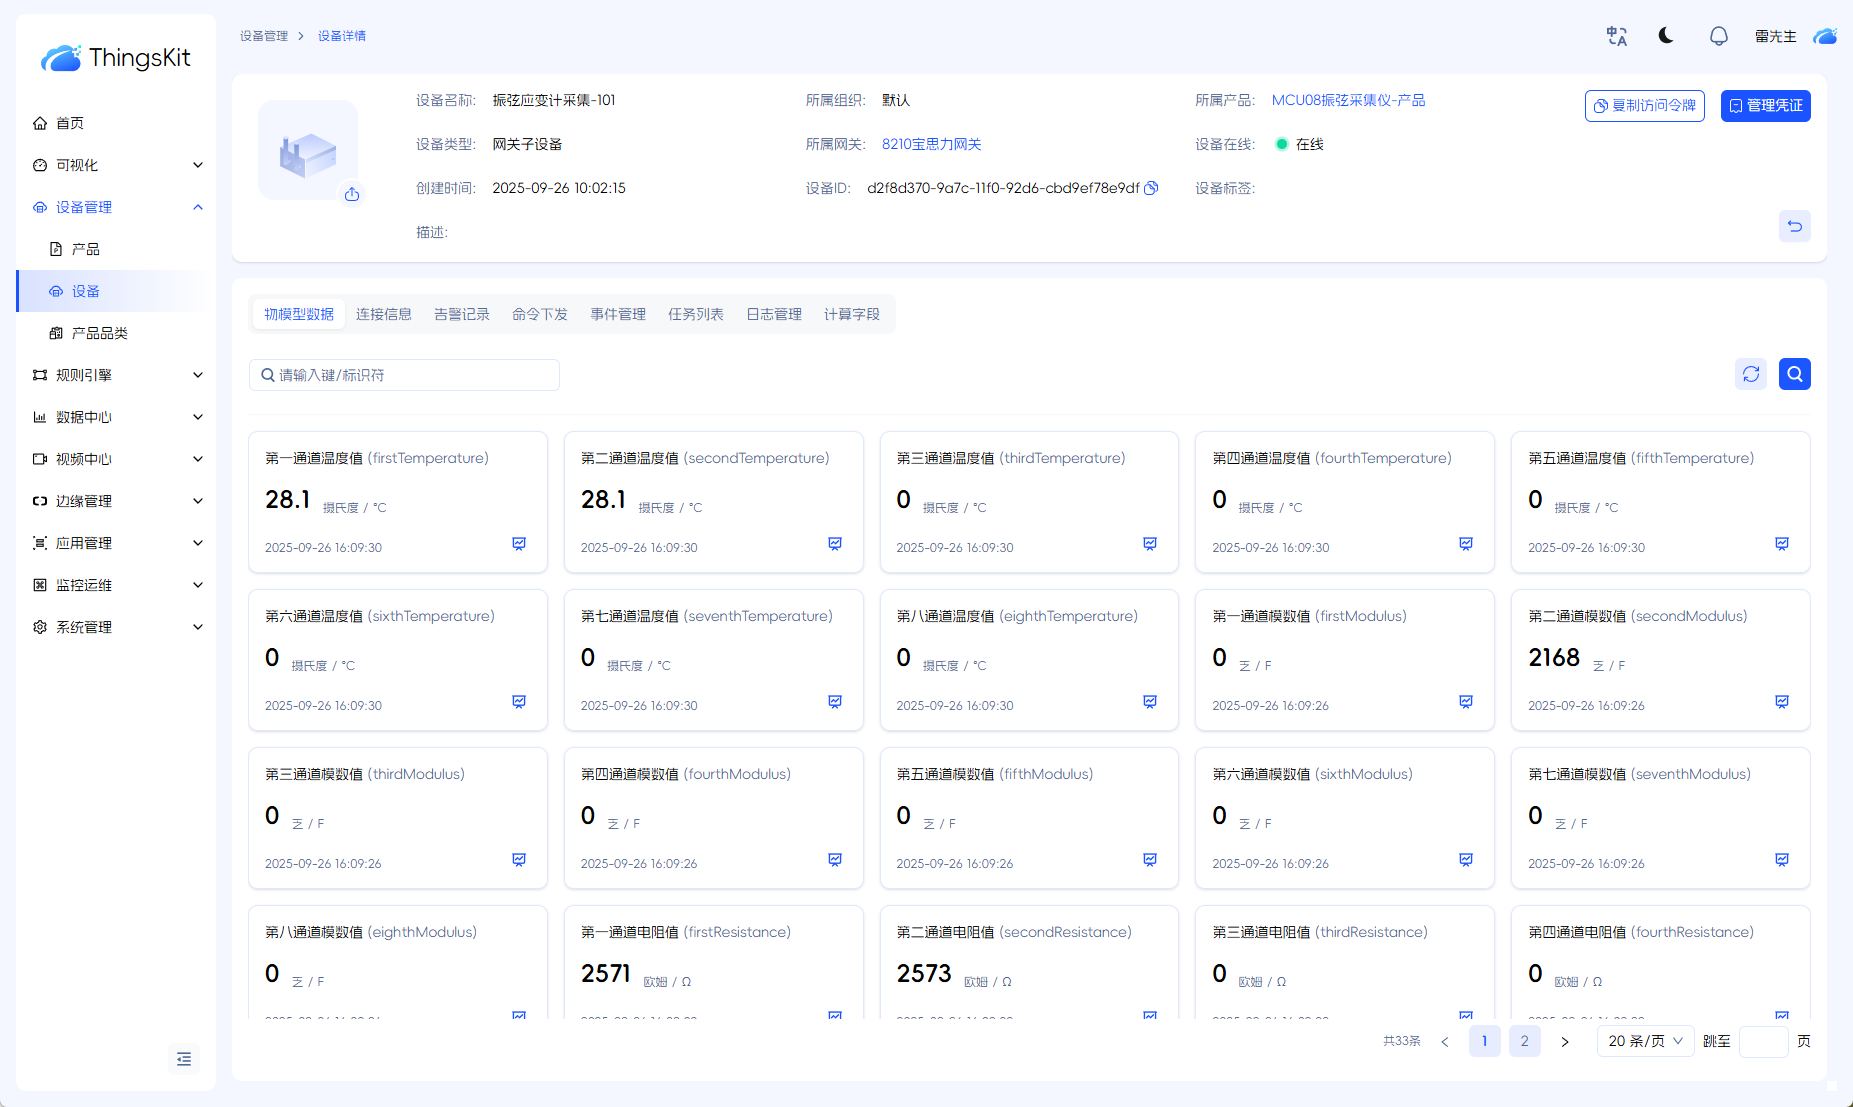Open history chart for secondModulus card
The image size is (1853, 1107).
point(1781,702)
